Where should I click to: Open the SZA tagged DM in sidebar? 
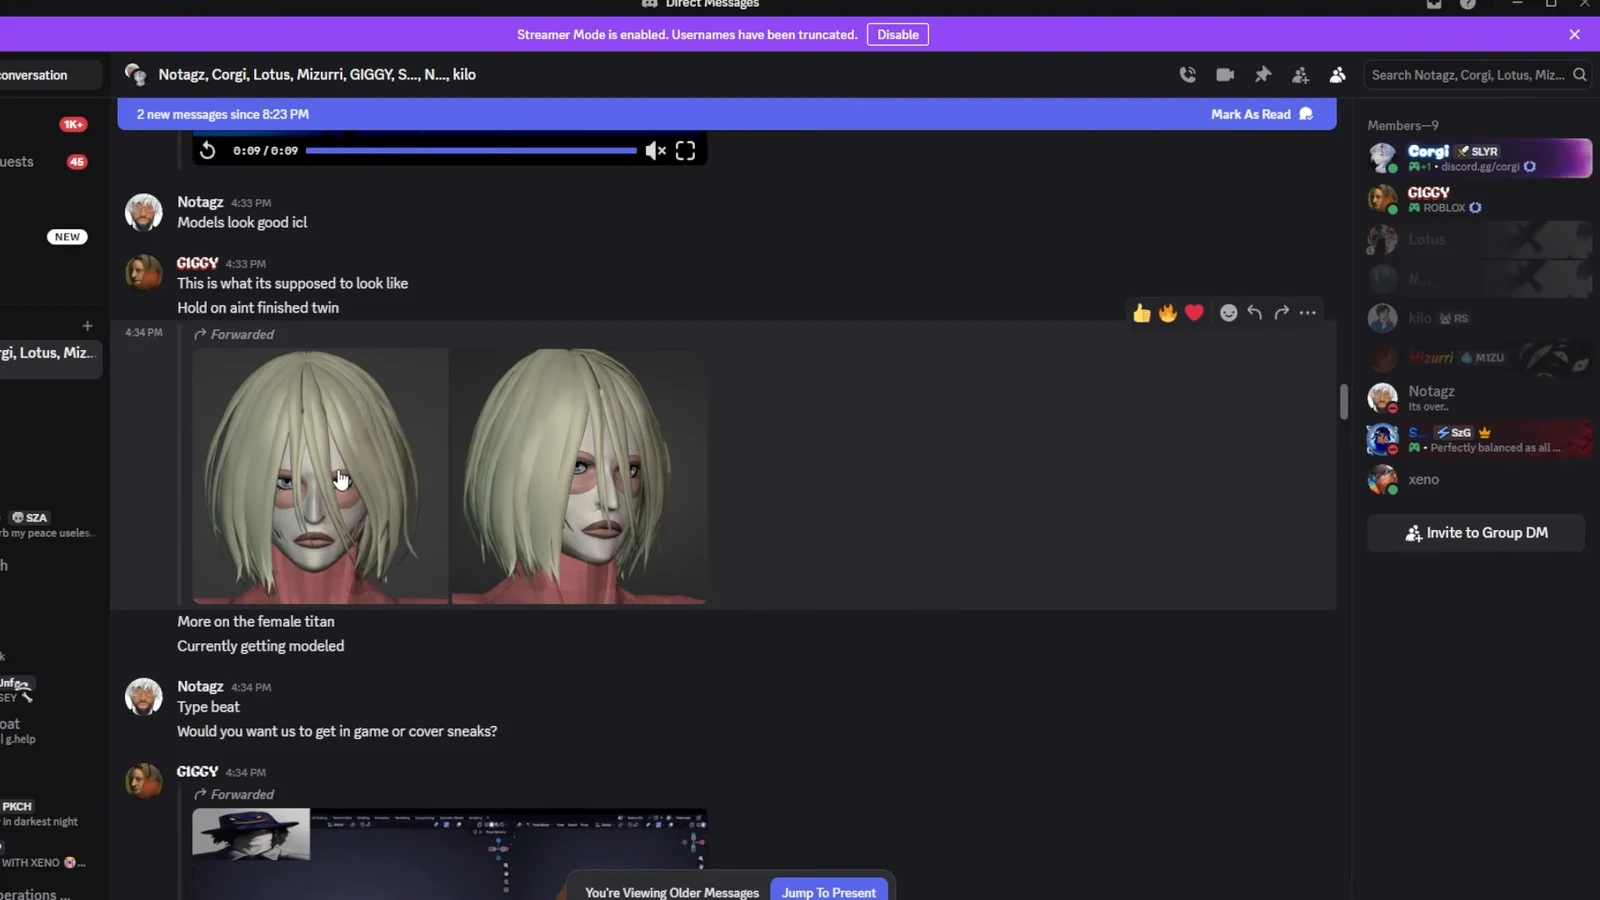point(50,525)
